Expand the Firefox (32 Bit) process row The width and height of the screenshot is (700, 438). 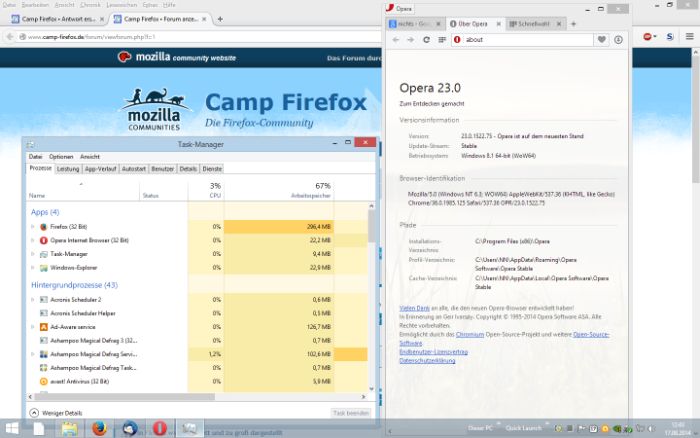coord(32,227)
